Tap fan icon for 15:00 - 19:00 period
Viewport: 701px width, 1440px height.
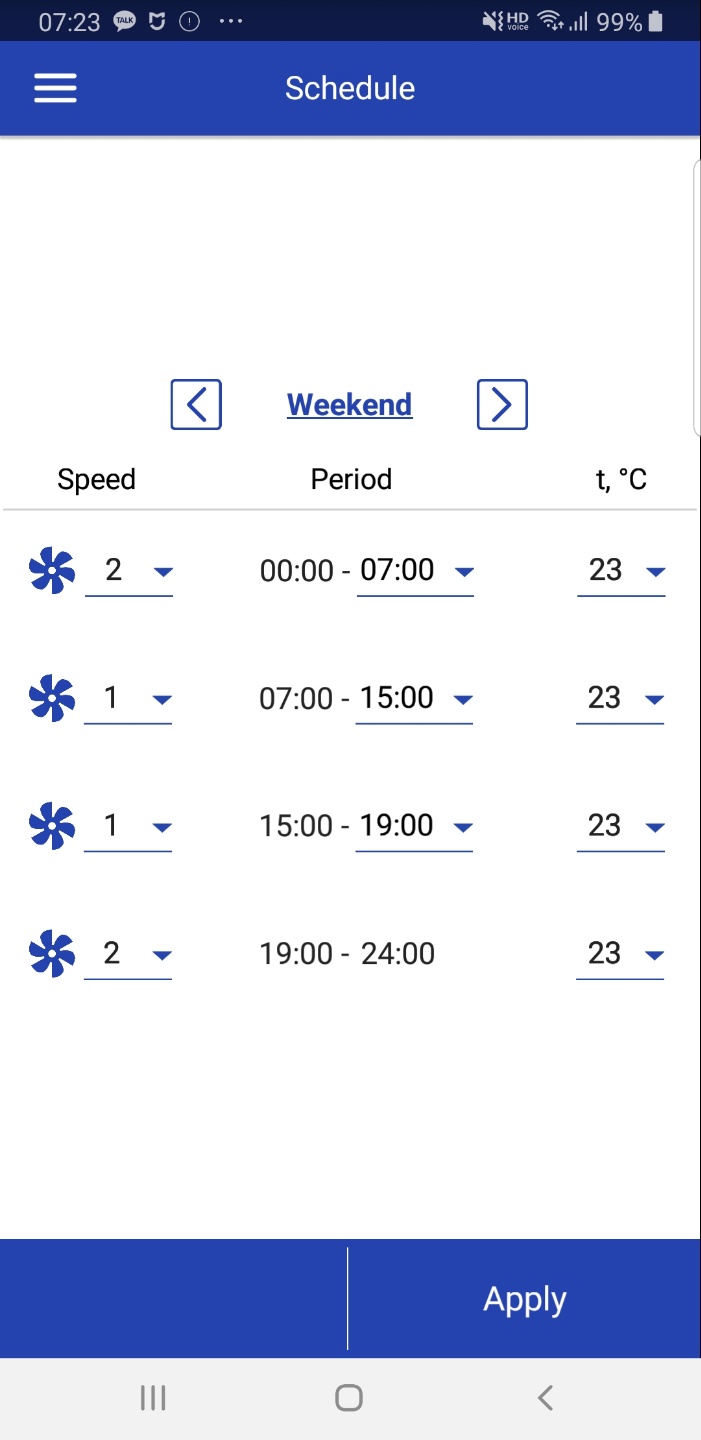(52, 826)
